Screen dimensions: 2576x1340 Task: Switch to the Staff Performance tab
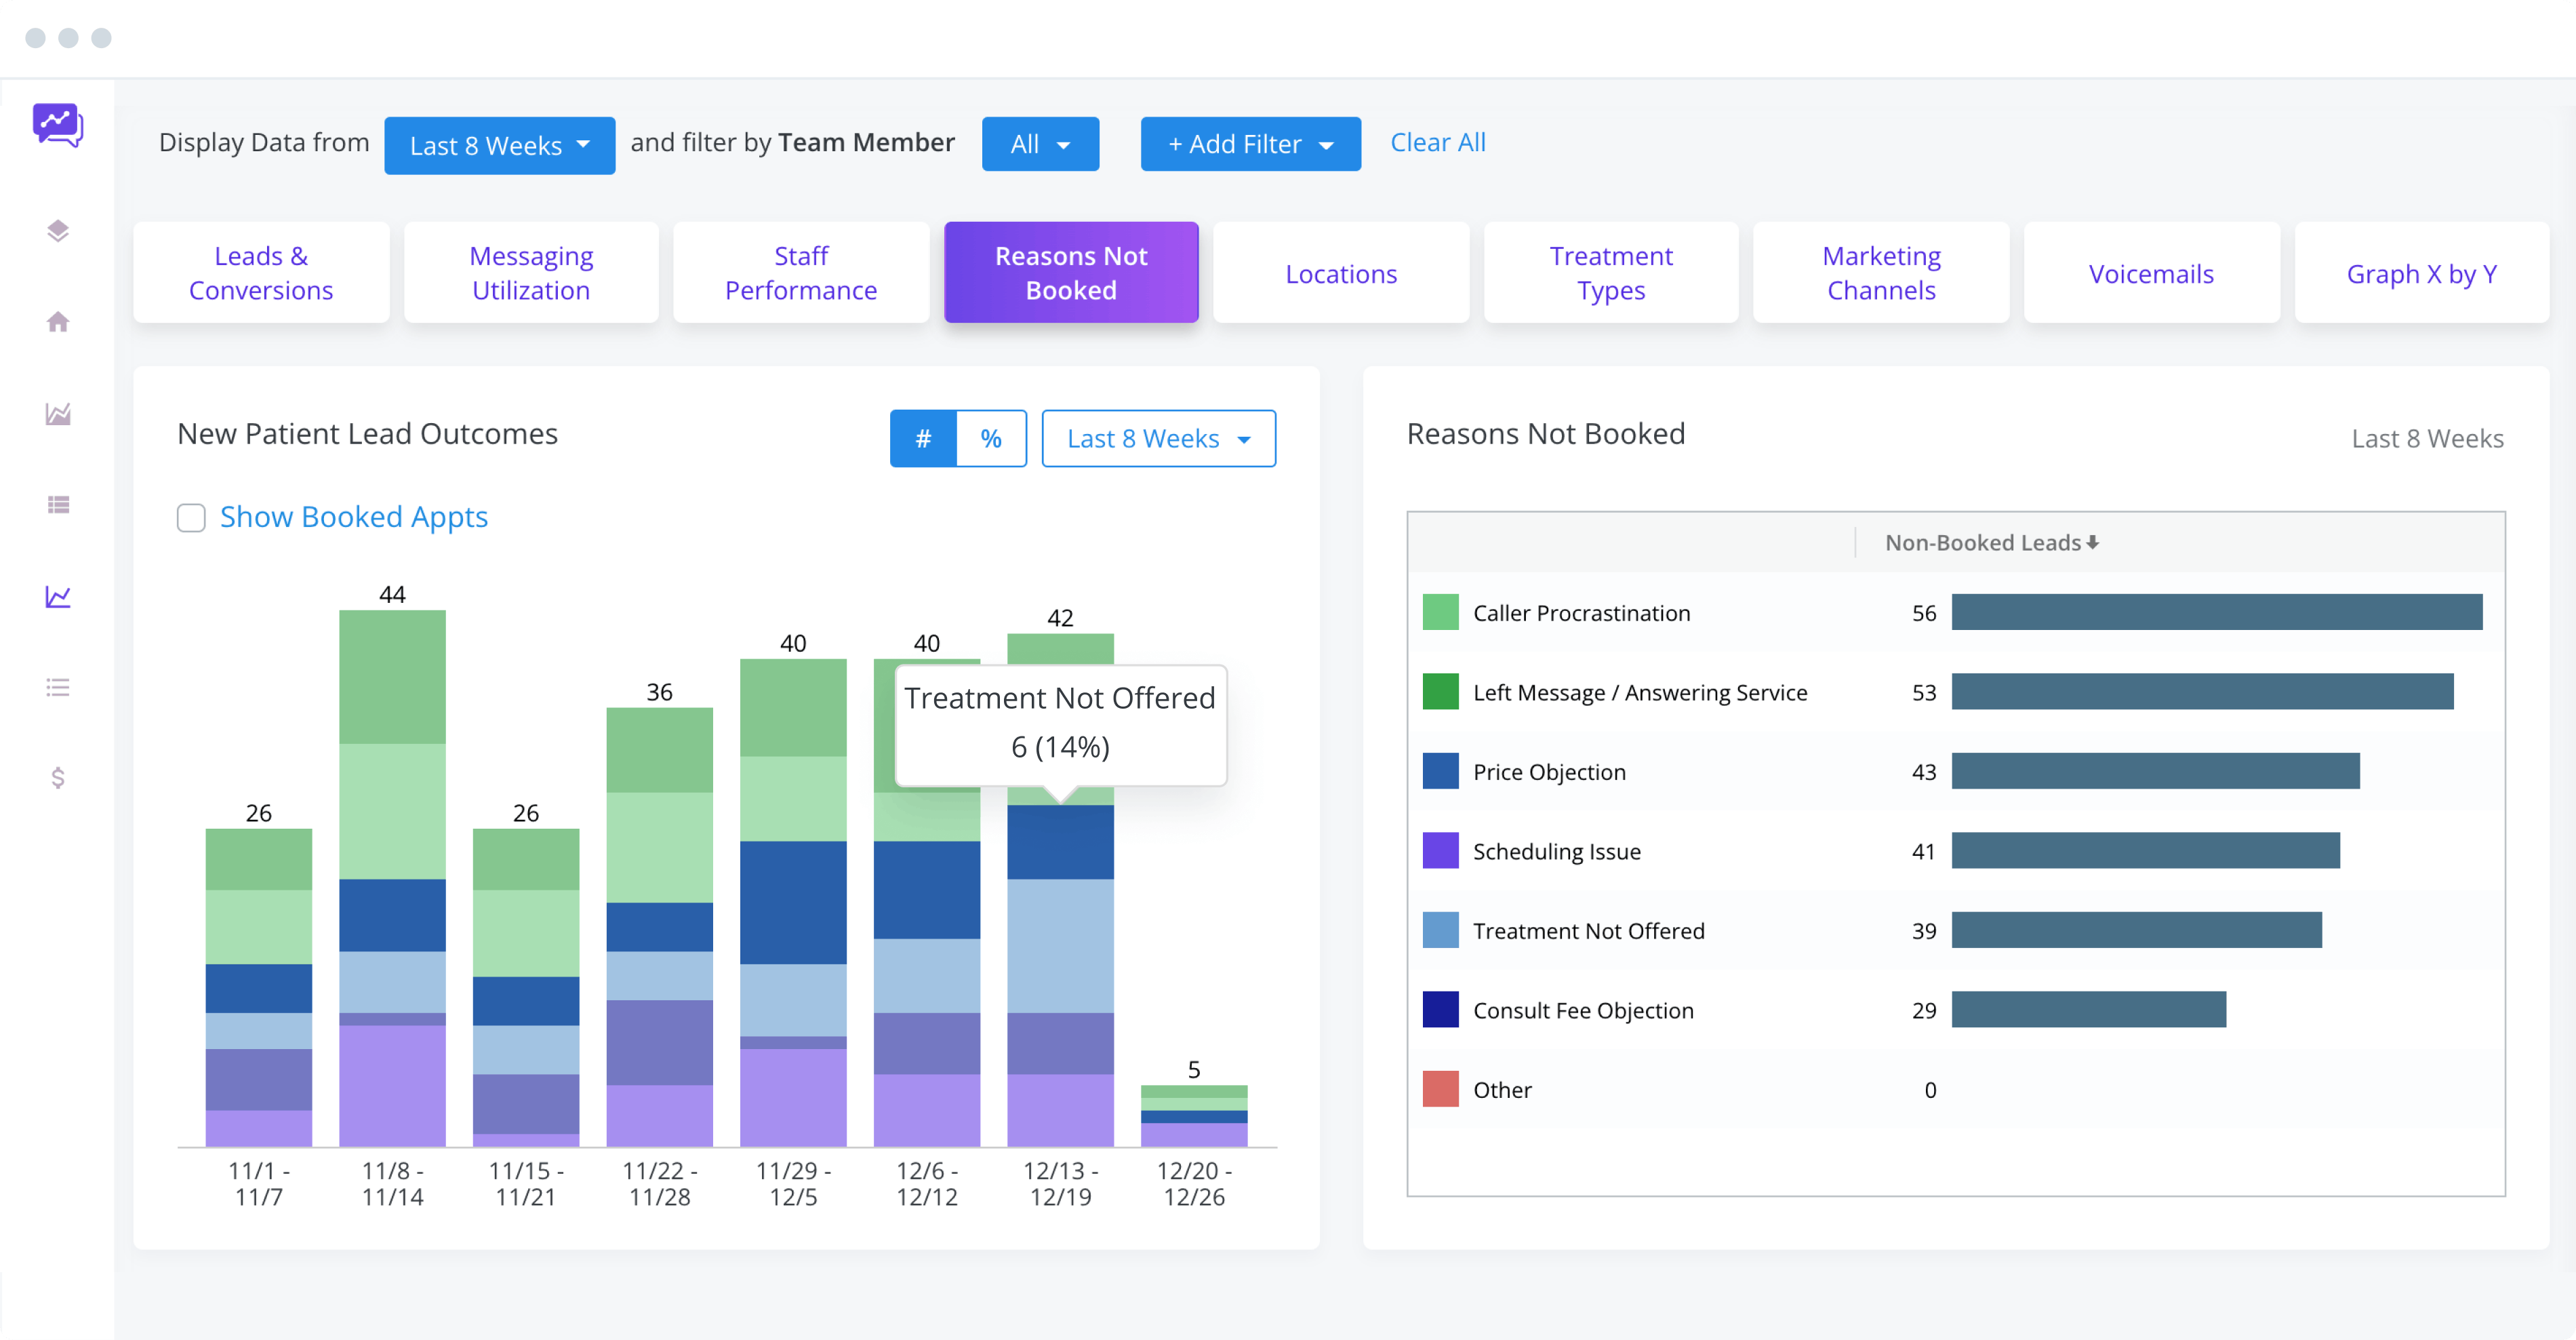coord(801,273)
